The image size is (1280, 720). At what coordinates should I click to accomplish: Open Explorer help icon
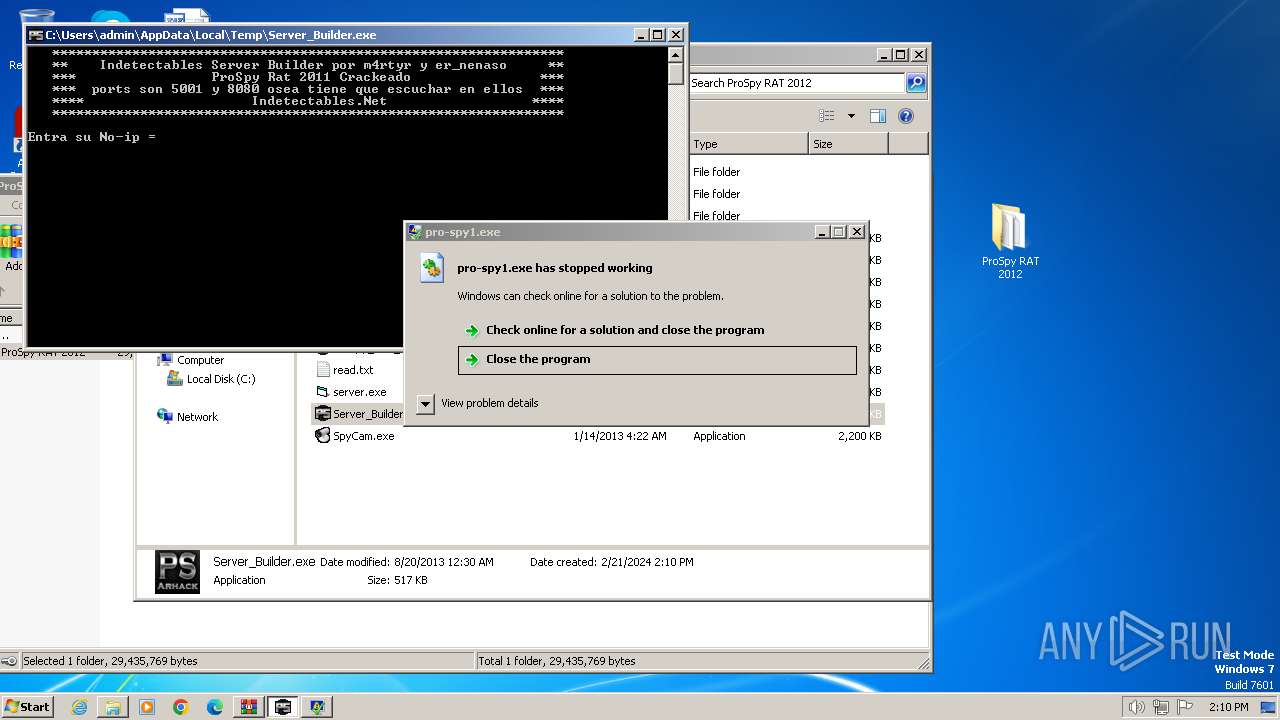(906, 116)
